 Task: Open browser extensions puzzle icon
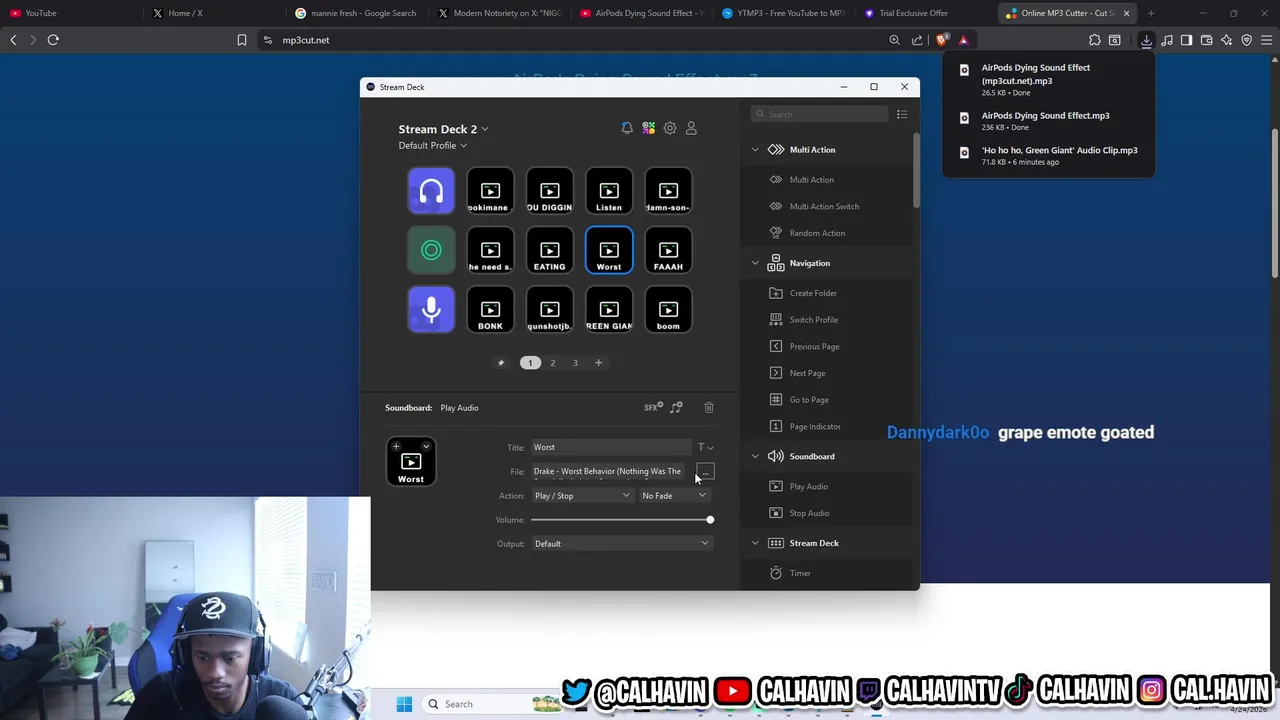click(x=1095, y=40)
